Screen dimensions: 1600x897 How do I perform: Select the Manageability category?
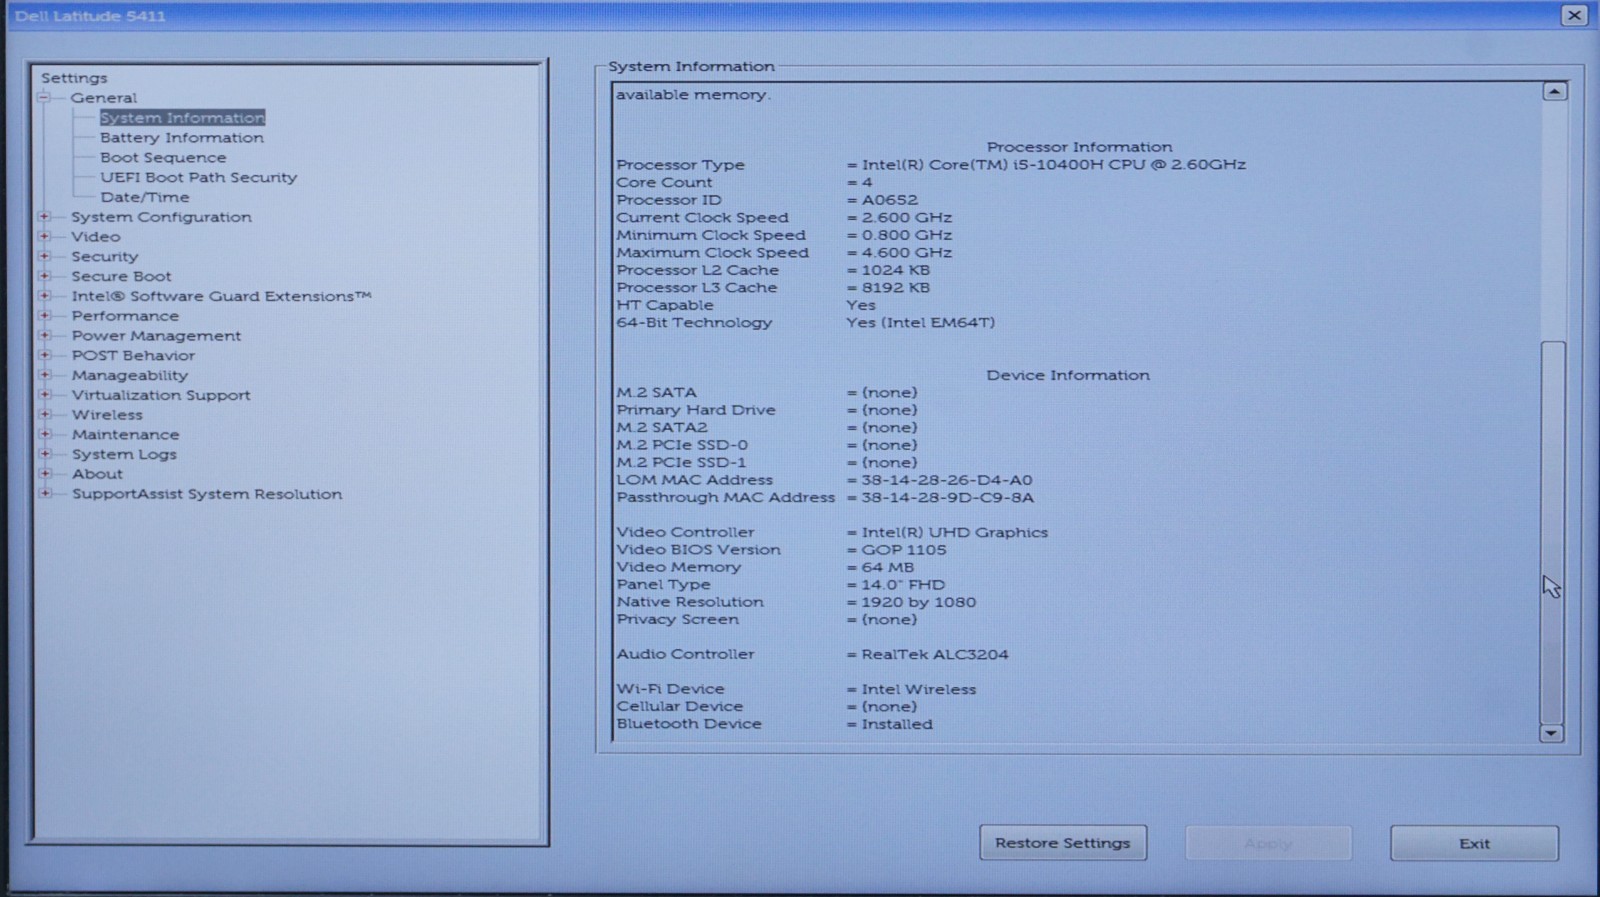(x=129, y=375)
